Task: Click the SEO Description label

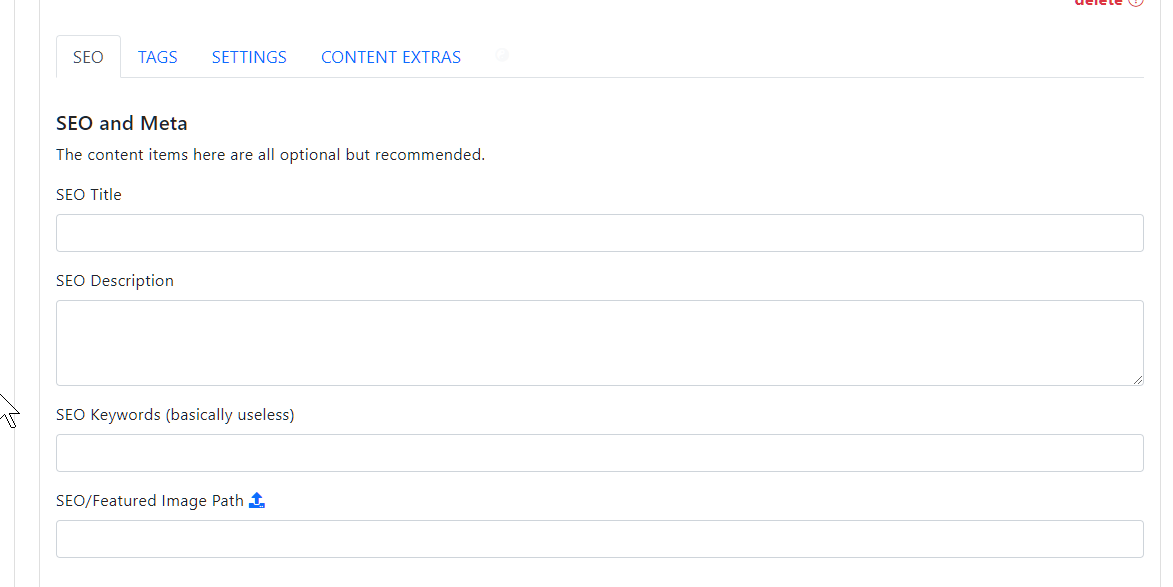Action: (x=115, y=281)
